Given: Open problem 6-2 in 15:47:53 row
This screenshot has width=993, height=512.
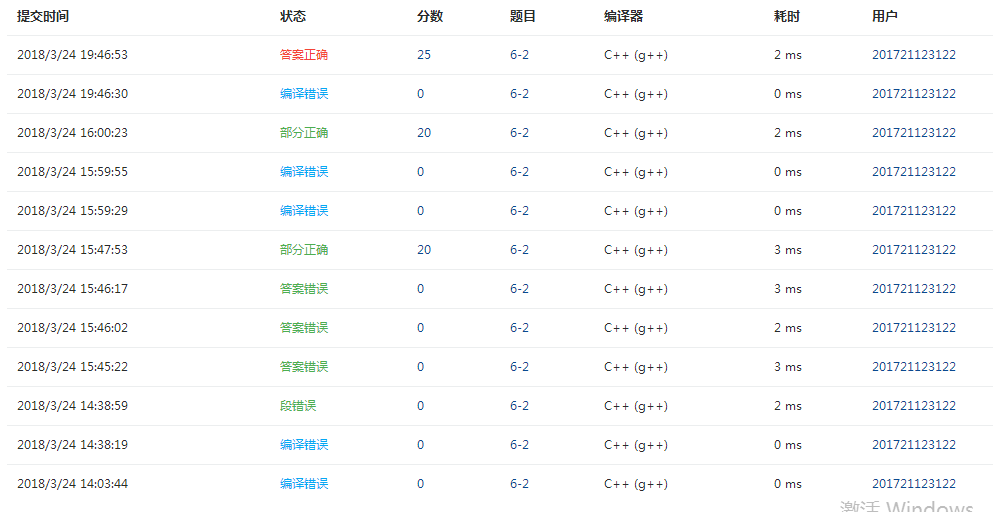Looking at the screenshot, I should coord(519,250).
